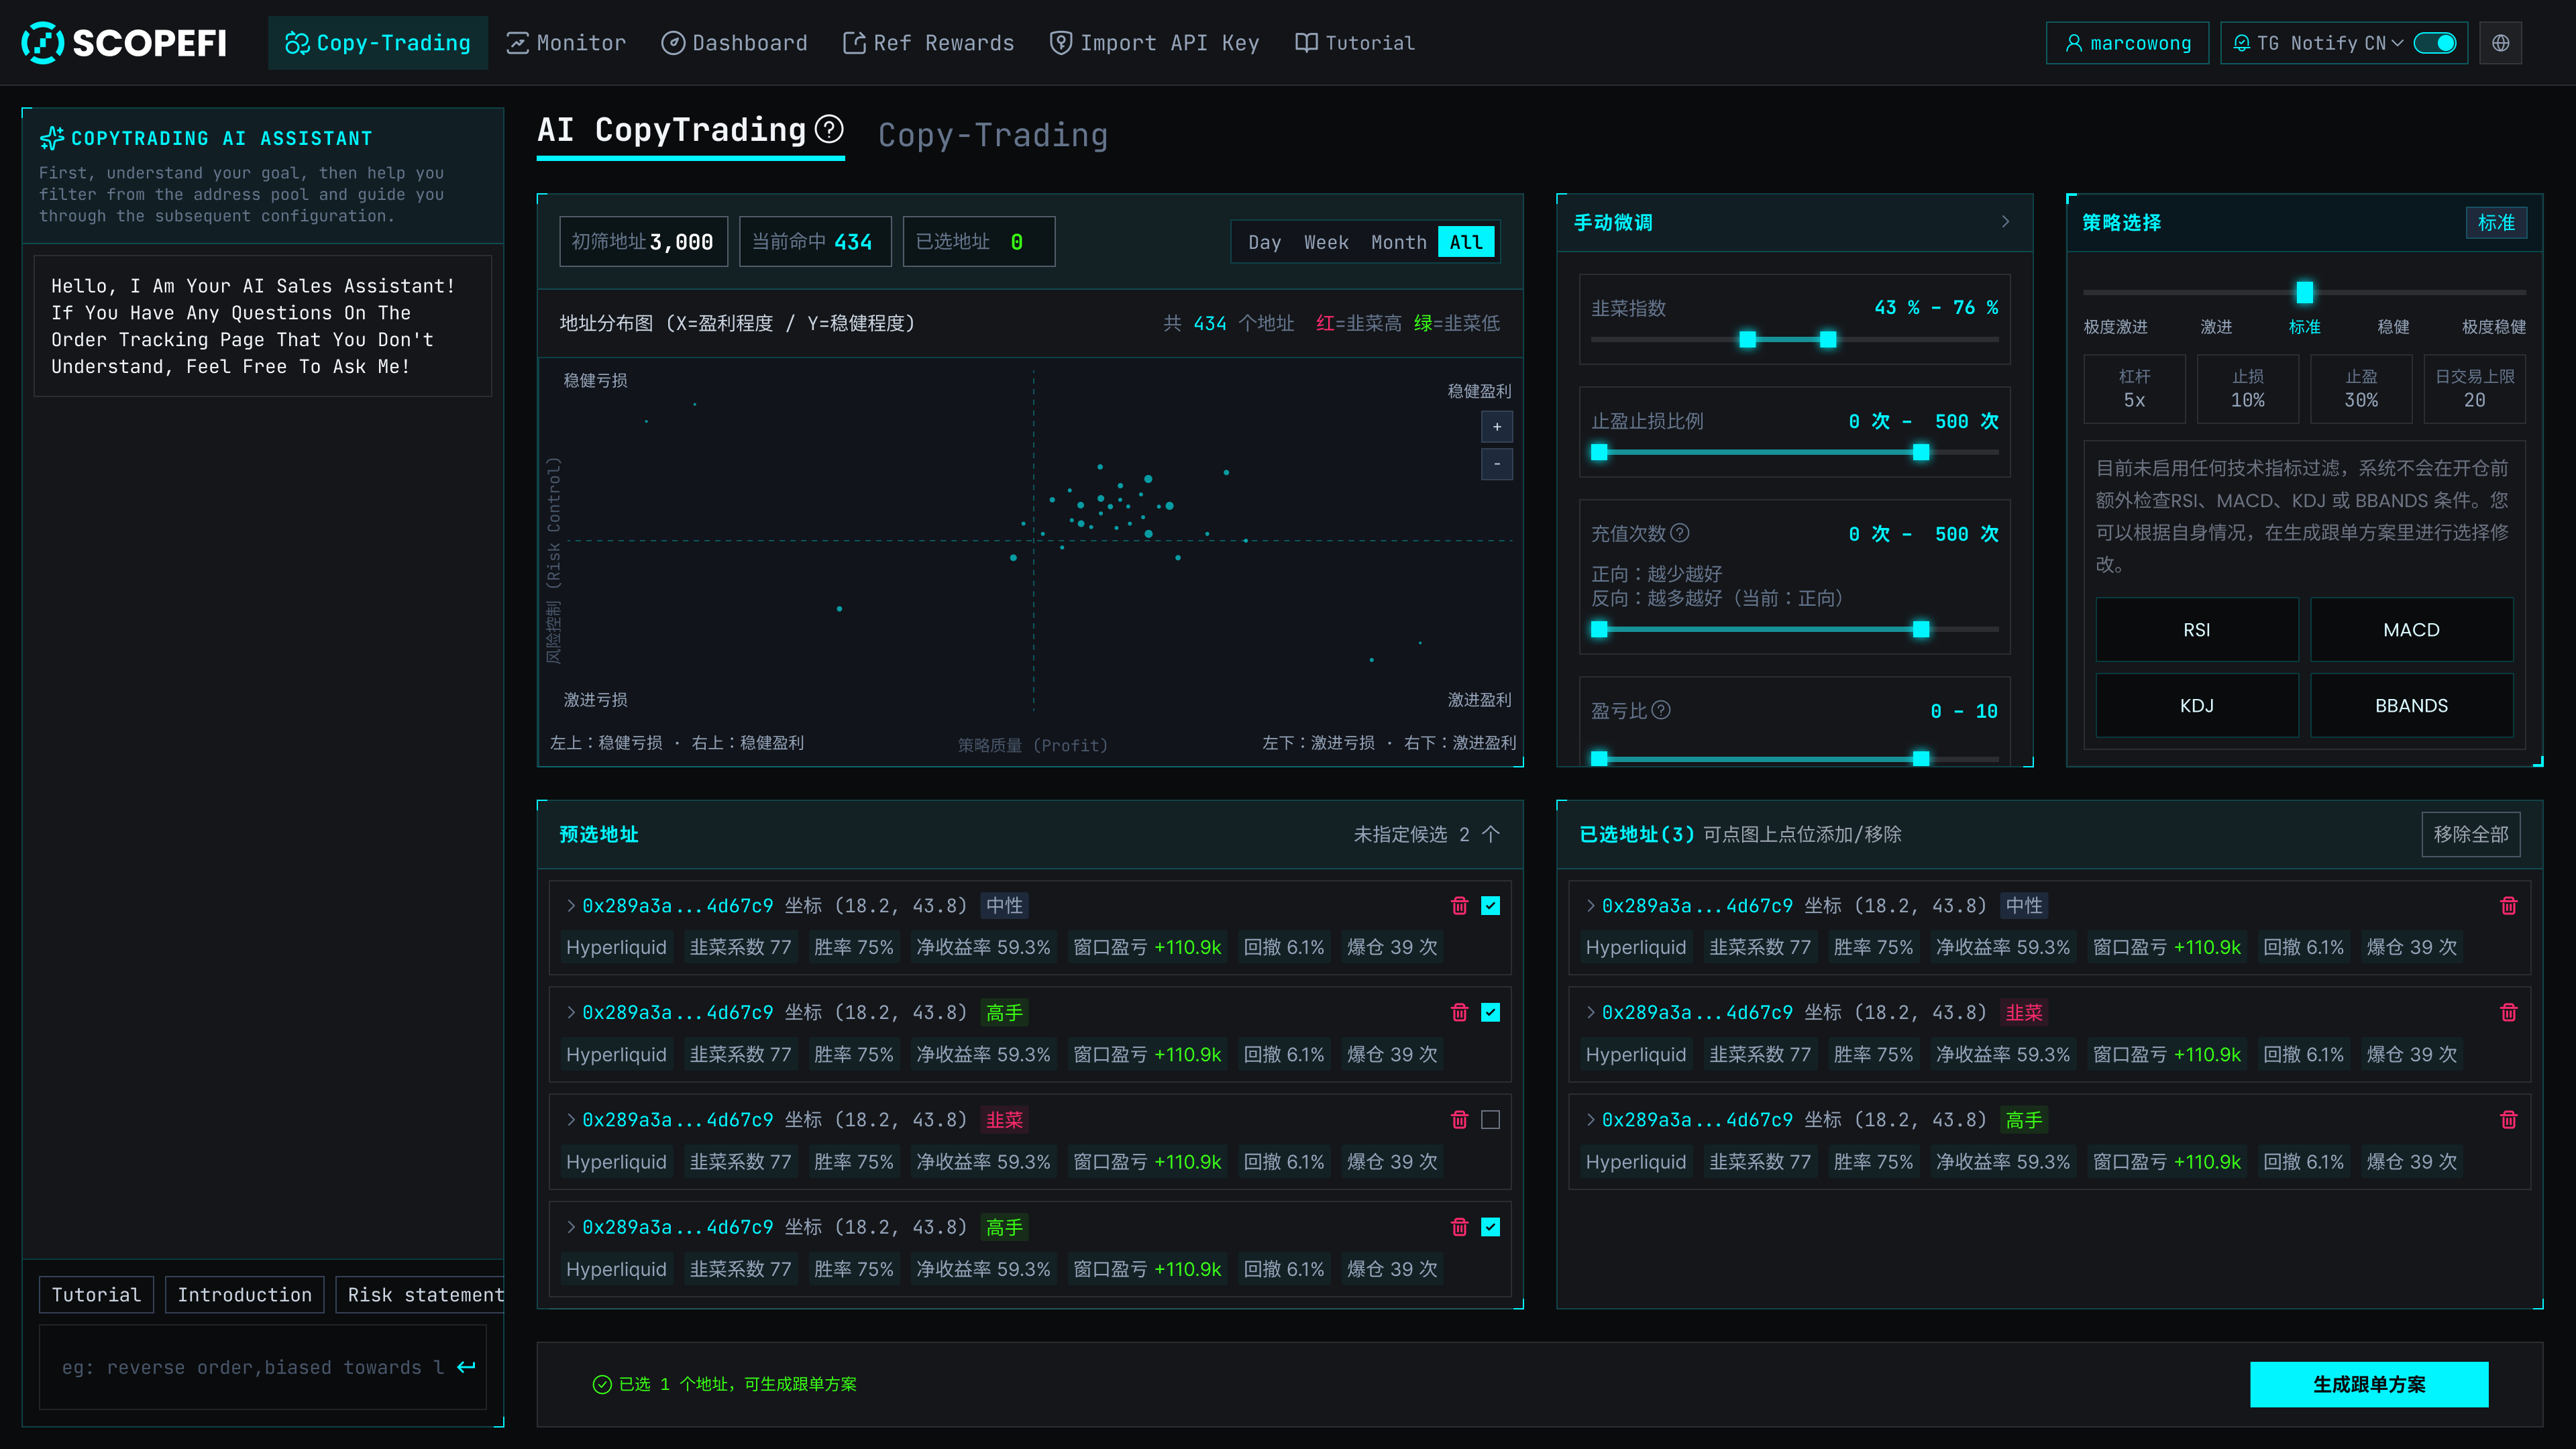Image resolution: width=2576 pixels, height=1449 pixels.
Task: Click the Tutorial book icon in navbar
Action: click(1306, 43)
